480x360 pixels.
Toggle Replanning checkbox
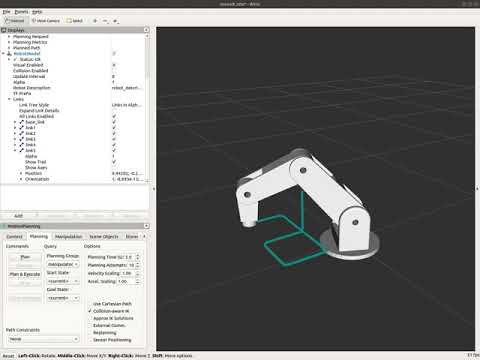90,333
